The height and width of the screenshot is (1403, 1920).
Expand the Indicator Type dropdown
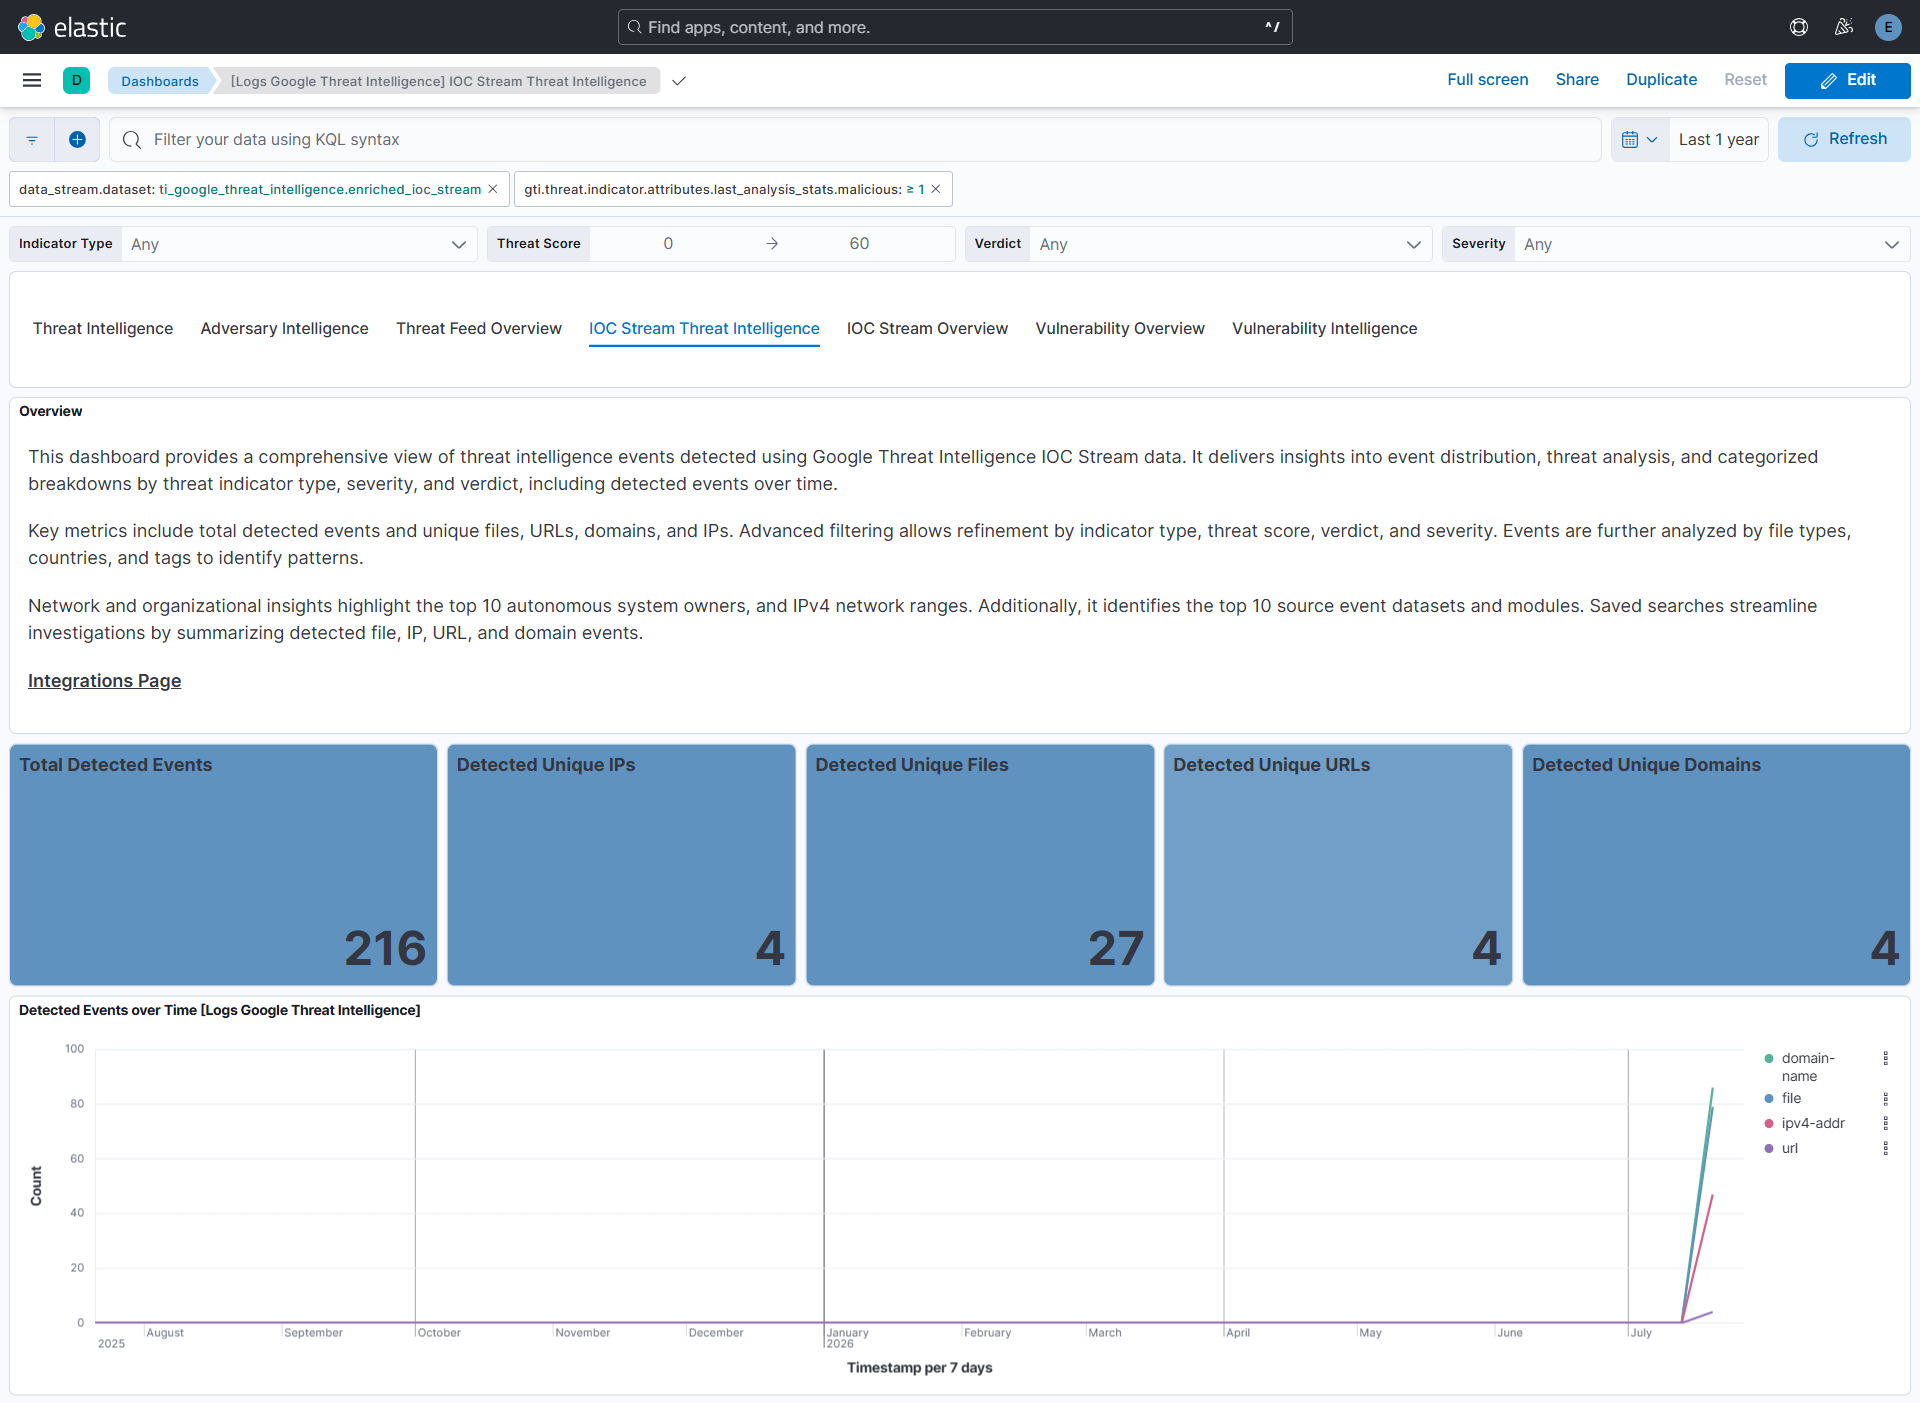tap(299, 244)
